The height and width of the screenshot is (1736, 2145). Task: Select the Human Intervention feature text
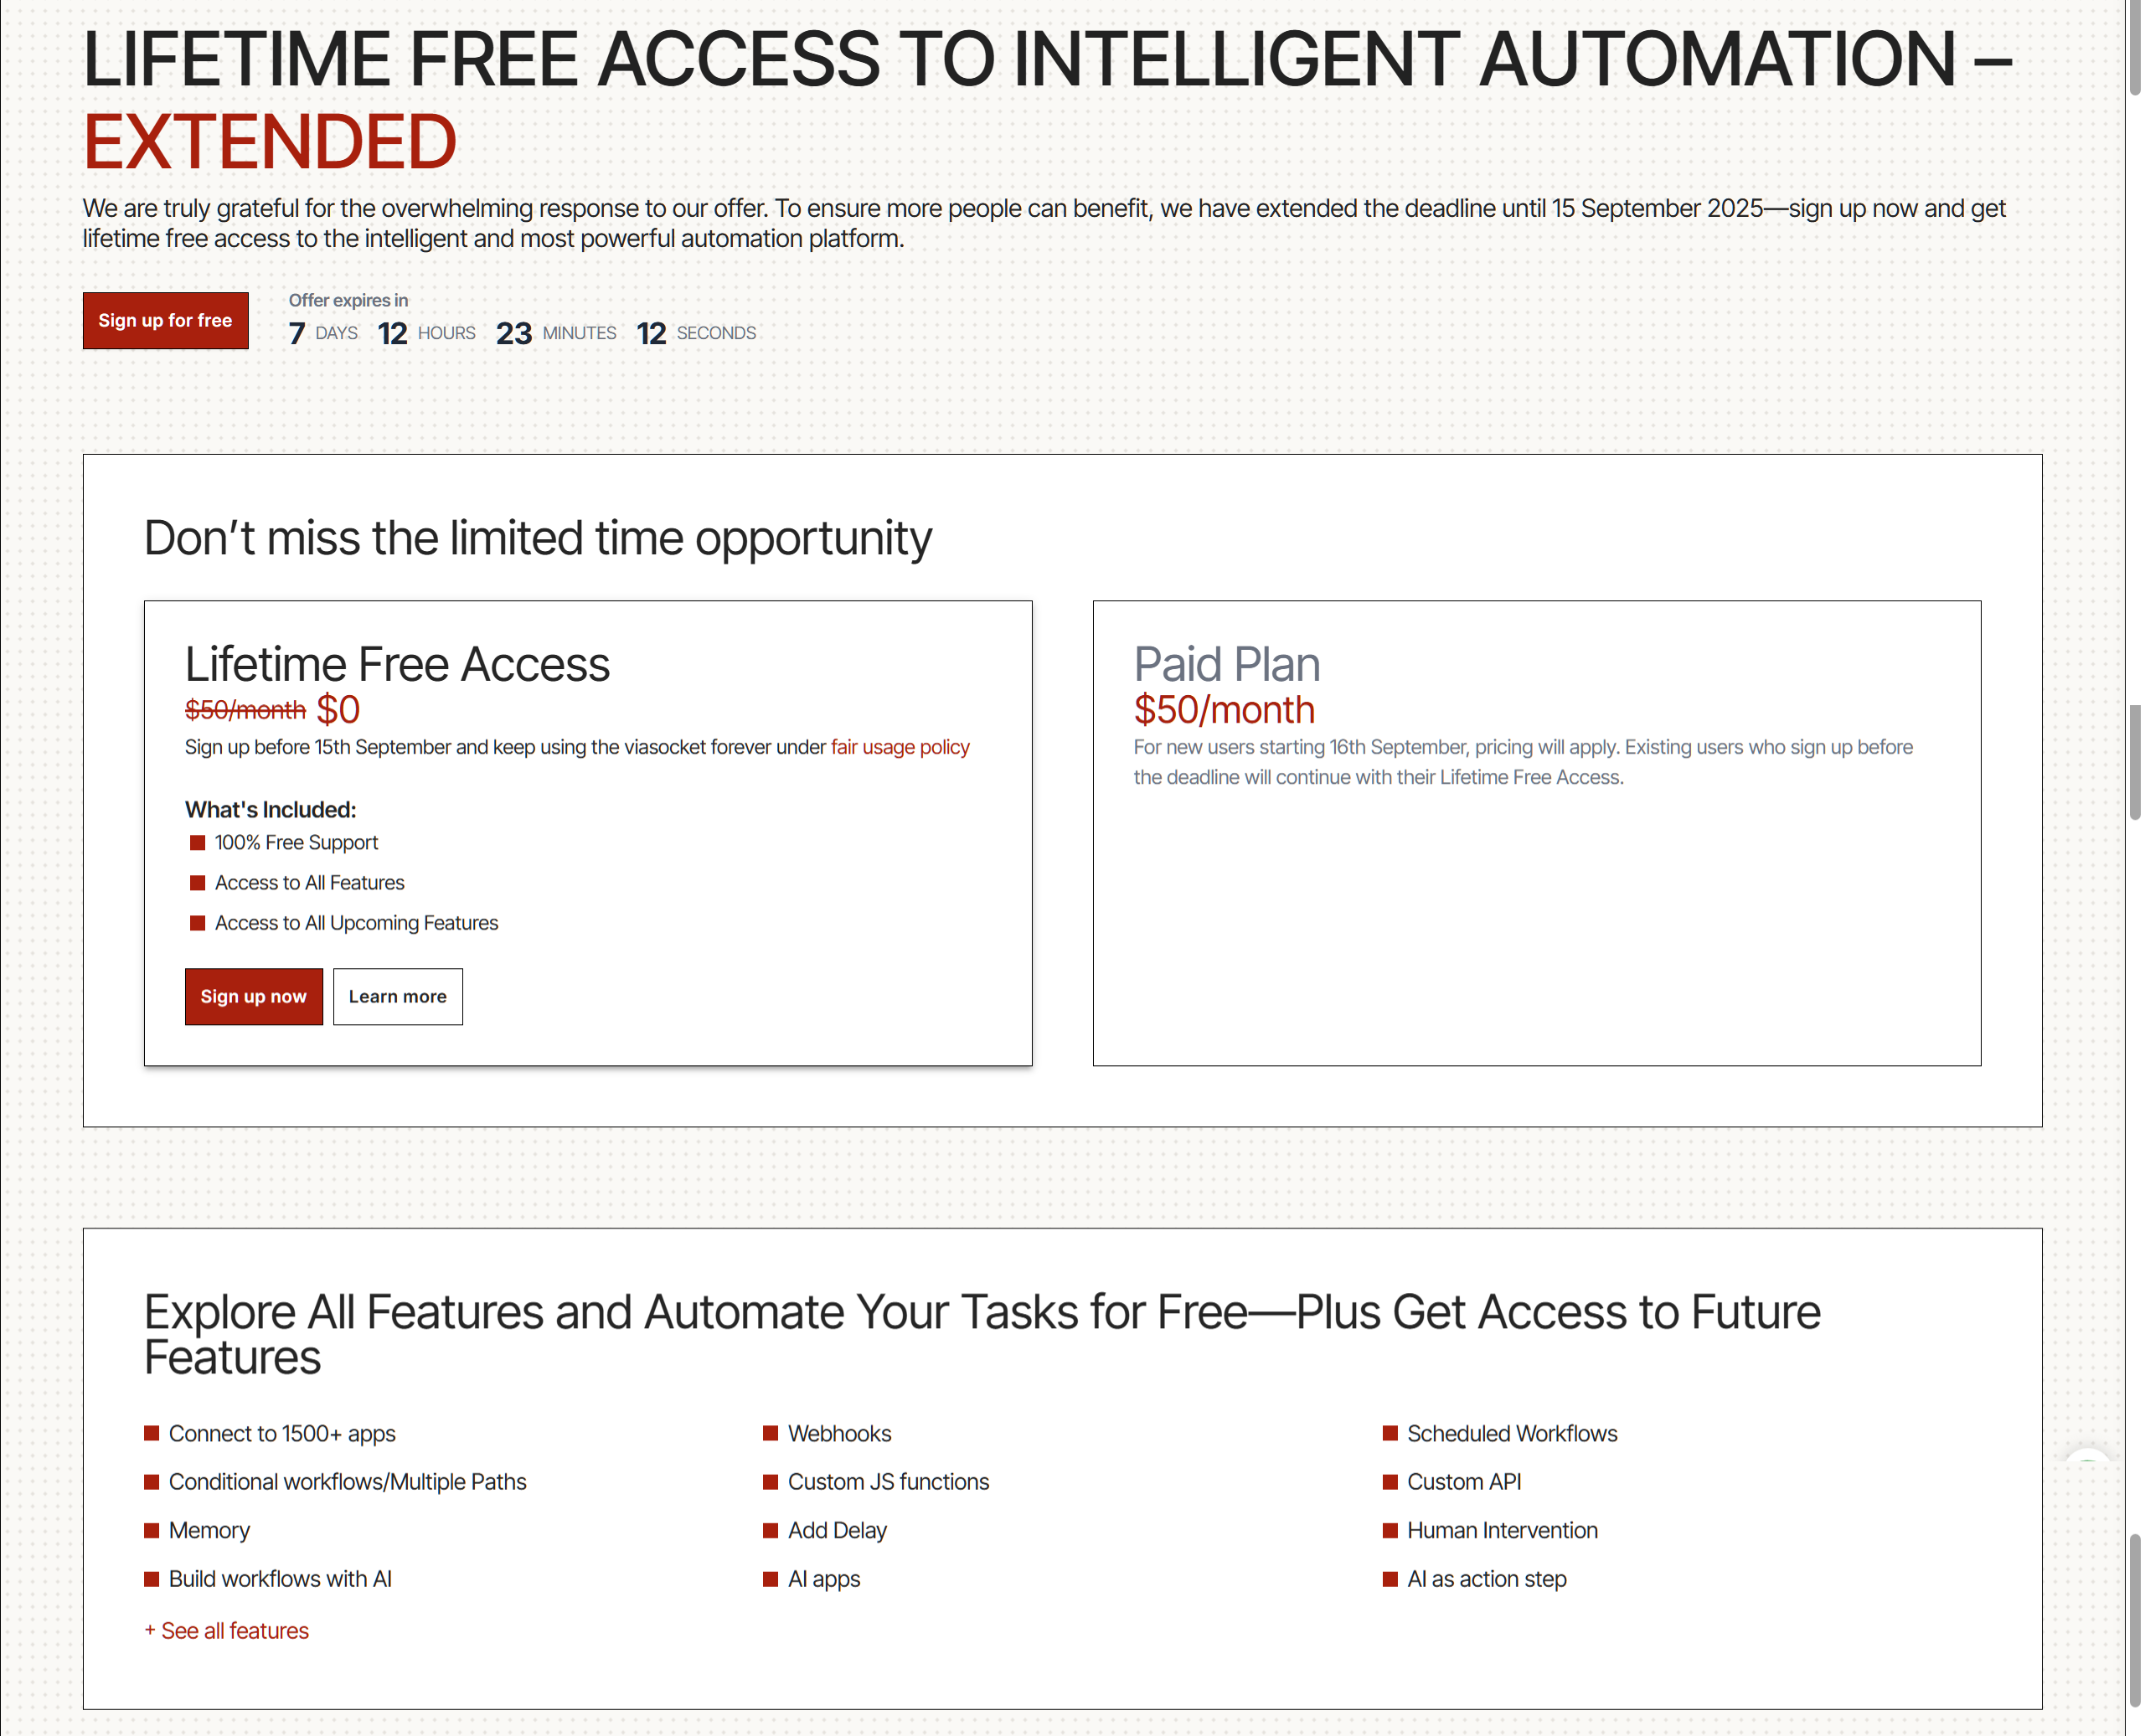1501,1530
